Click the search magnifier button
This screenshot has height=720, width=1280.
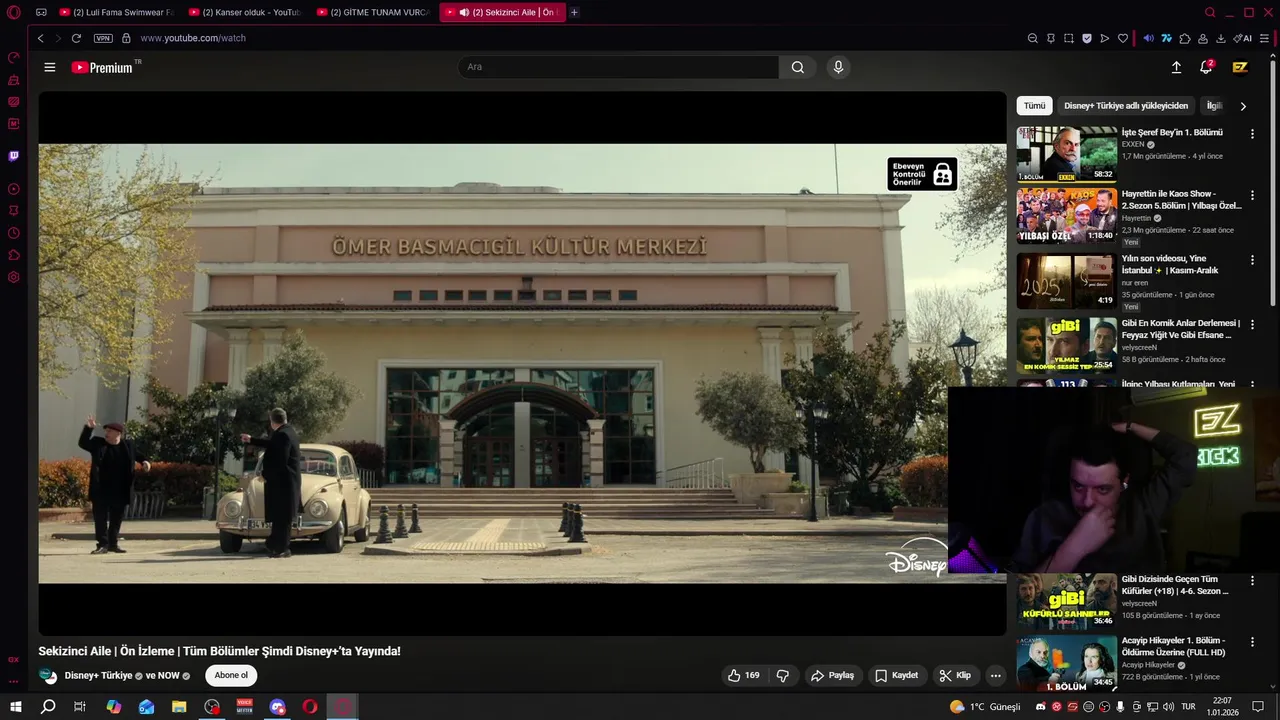tap(797, 67)
